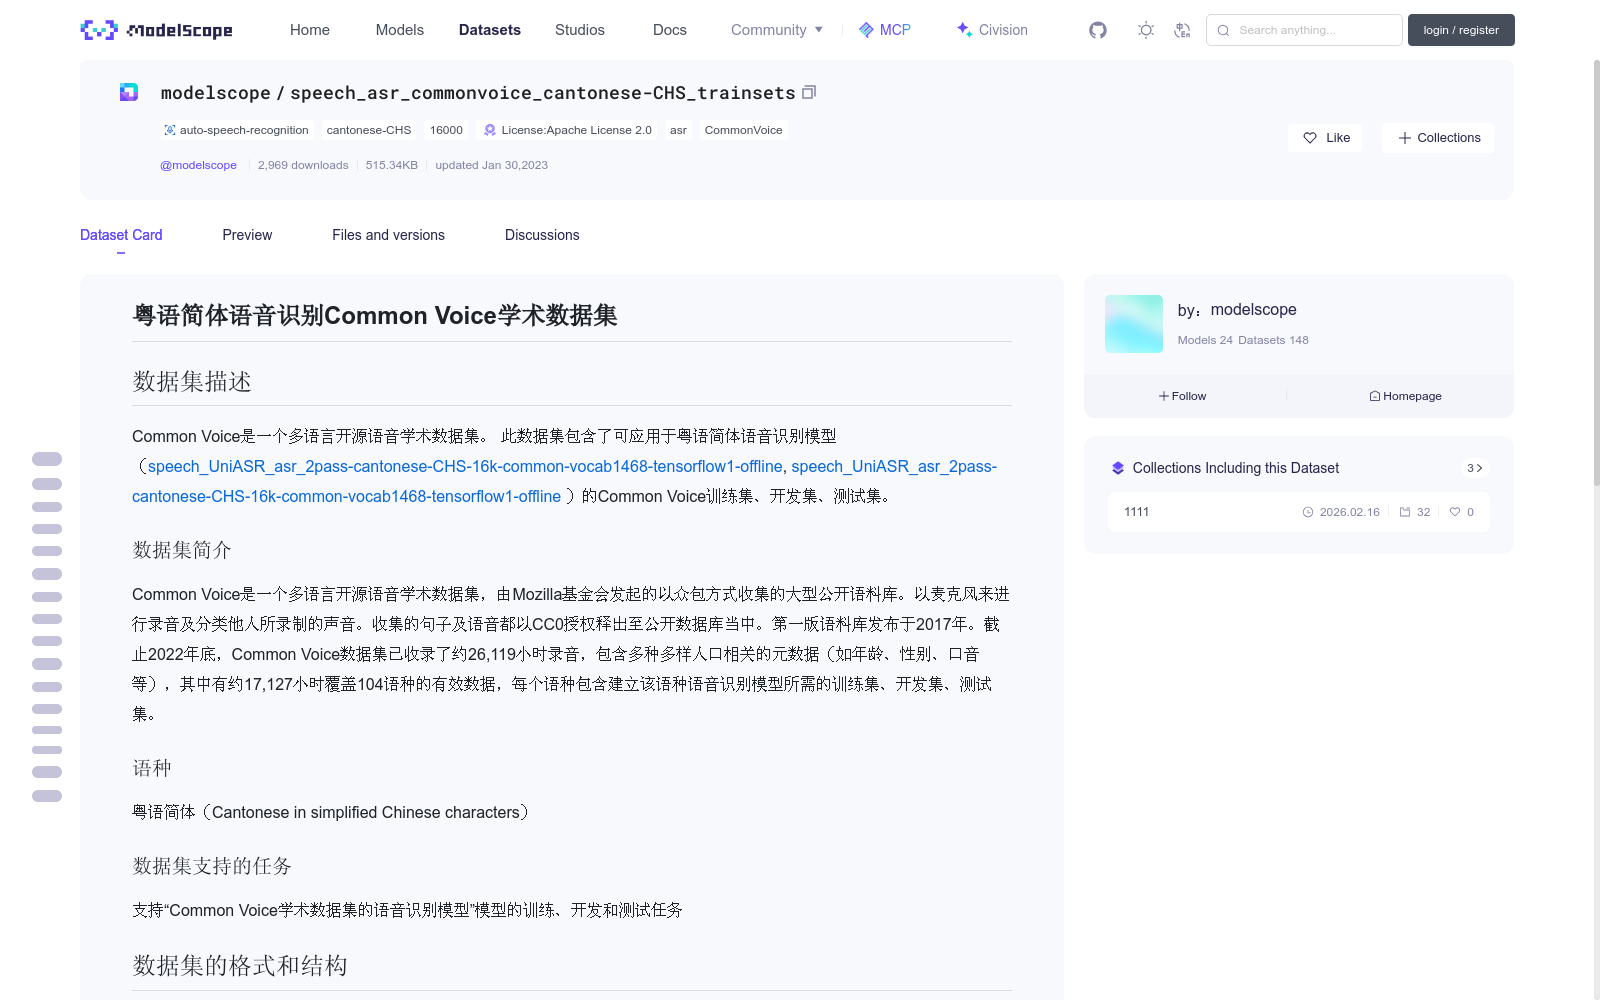
Task: Click the plus icon on the Collections button
Action: [1405, 138]
